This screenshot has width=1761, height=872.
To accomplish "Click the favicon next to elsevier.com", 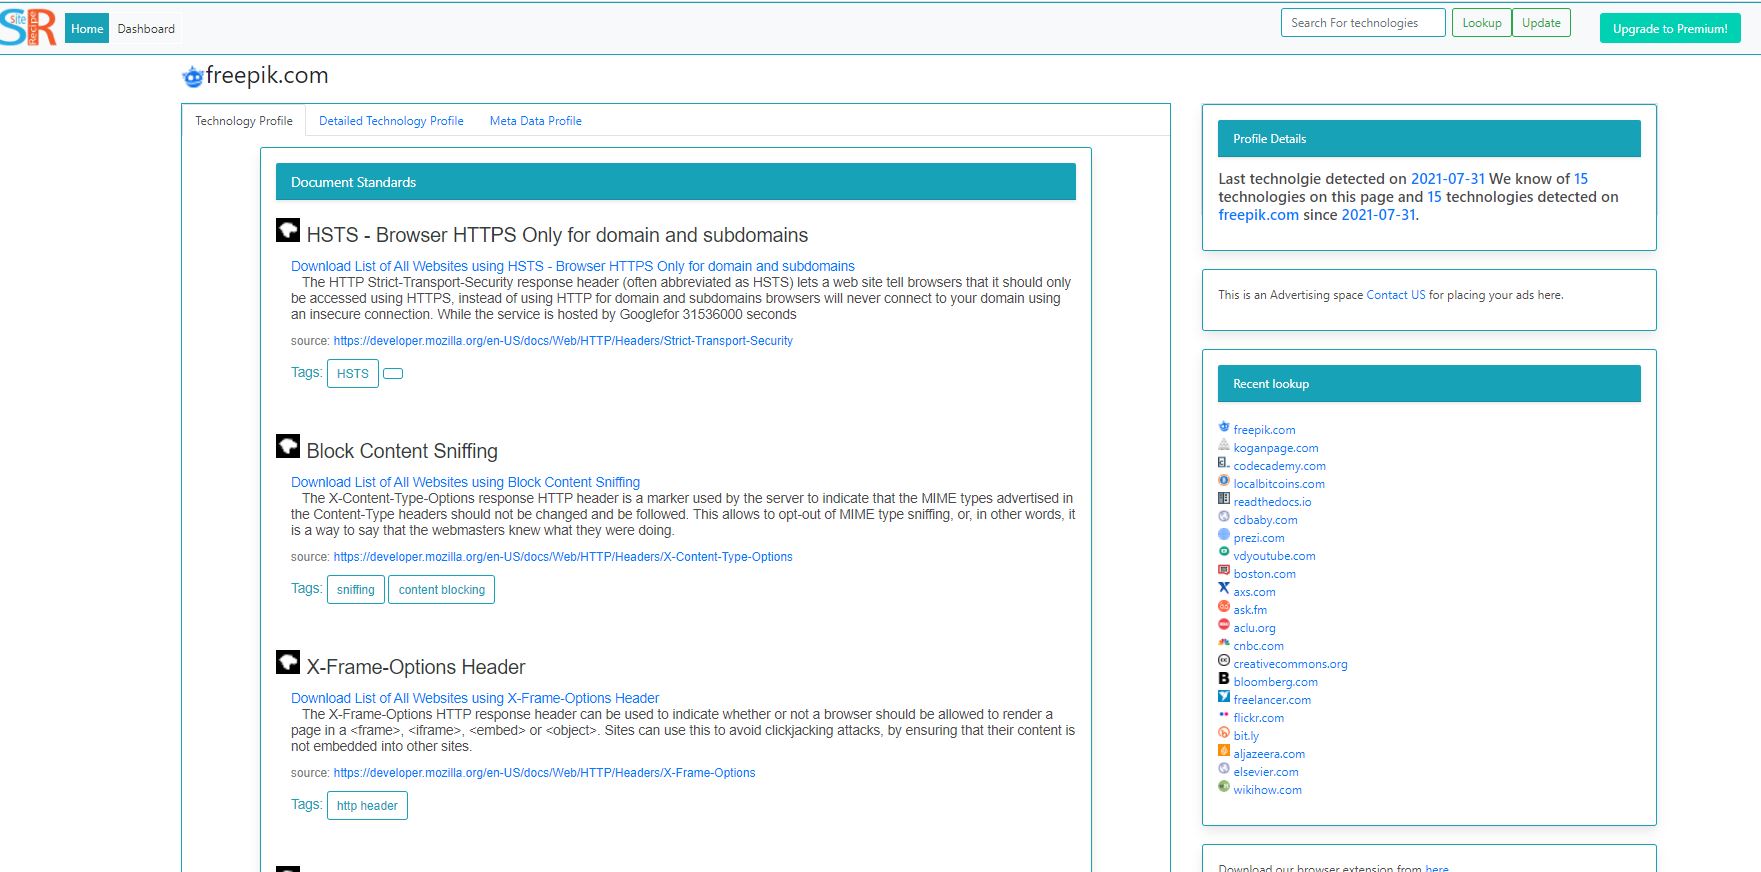I will click(1224, 769).
